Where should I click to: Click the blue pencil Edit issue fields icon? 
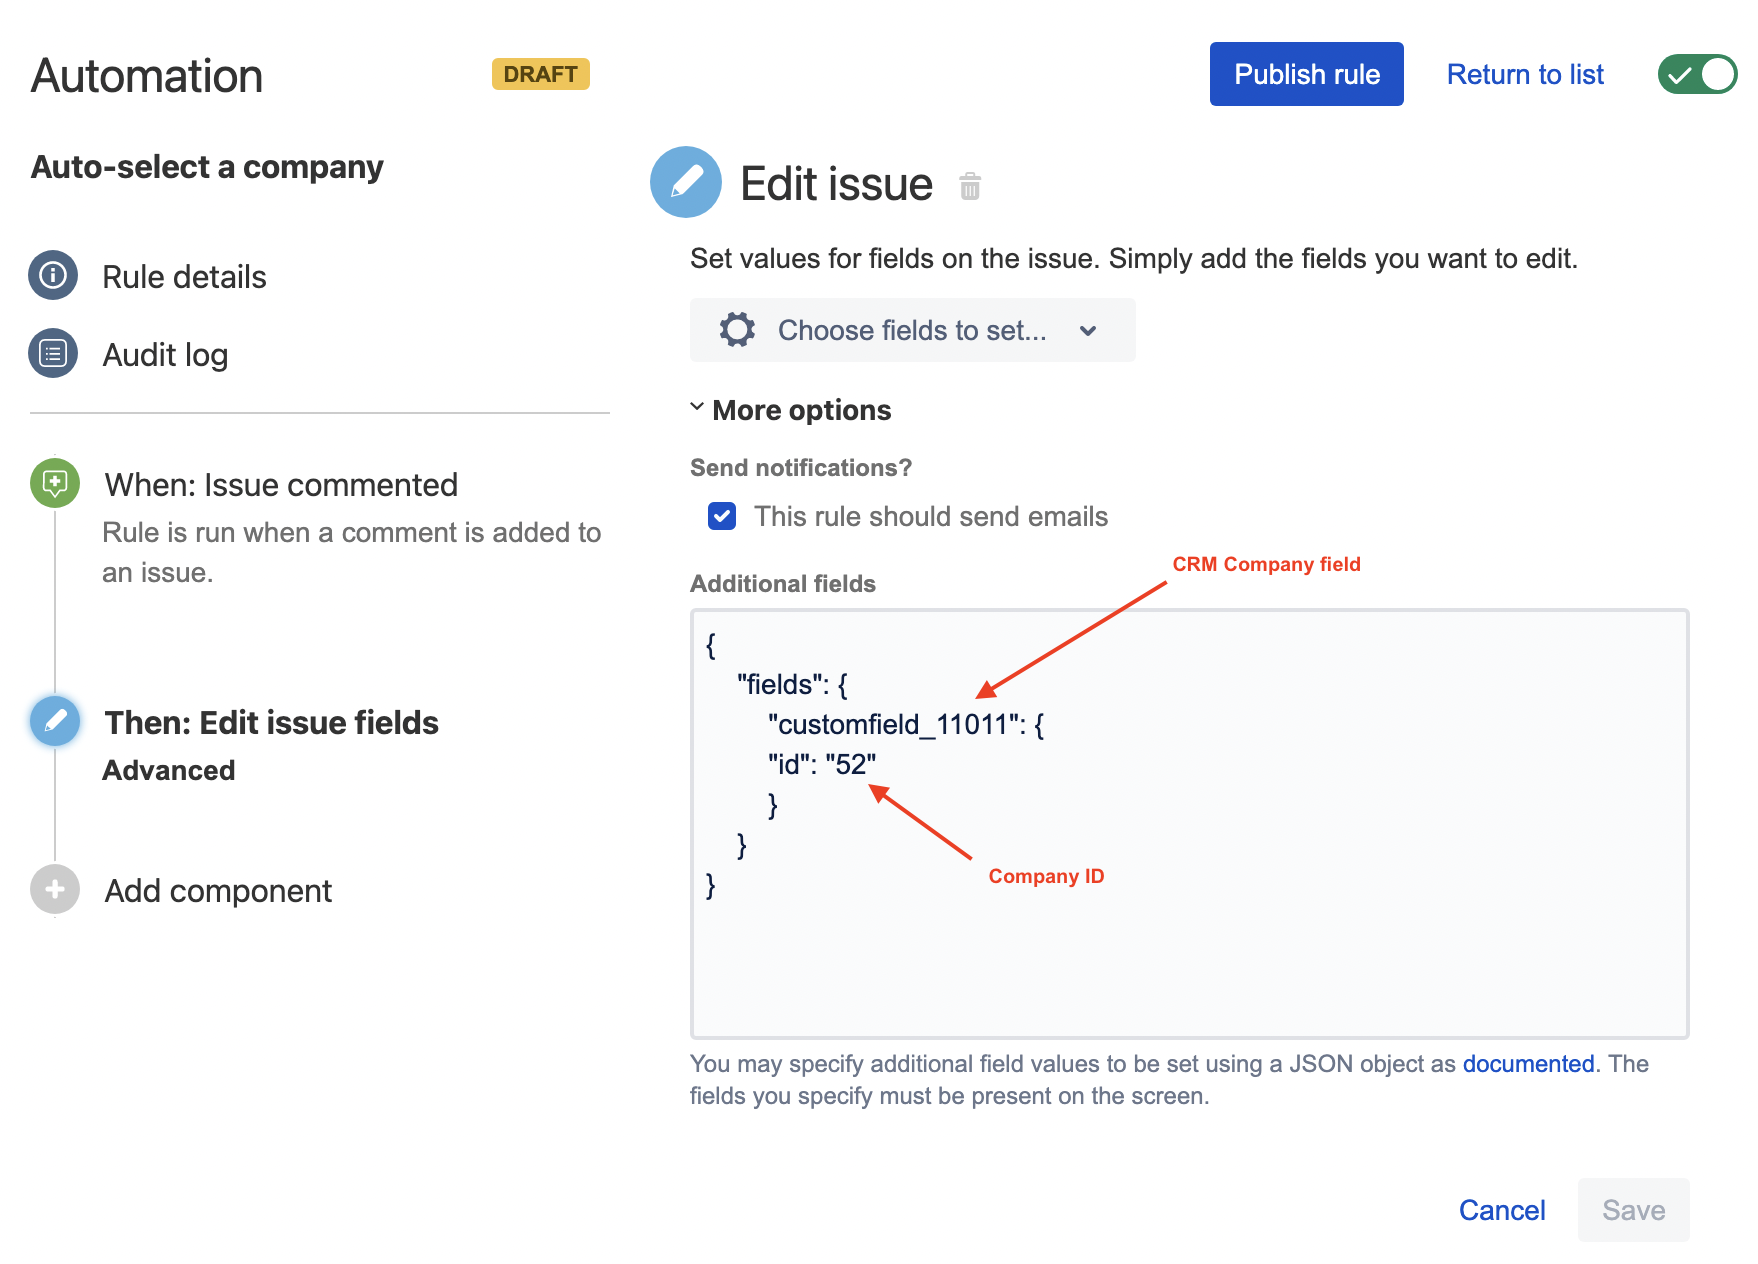(55, 721)
